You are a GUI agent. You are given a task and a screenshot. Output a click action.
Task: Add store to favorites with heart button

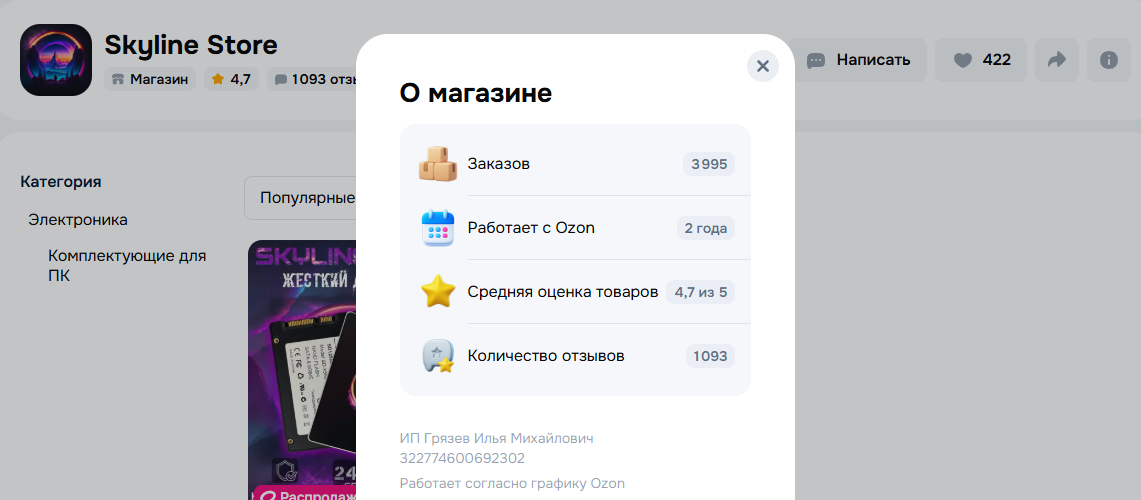[981, 60]
